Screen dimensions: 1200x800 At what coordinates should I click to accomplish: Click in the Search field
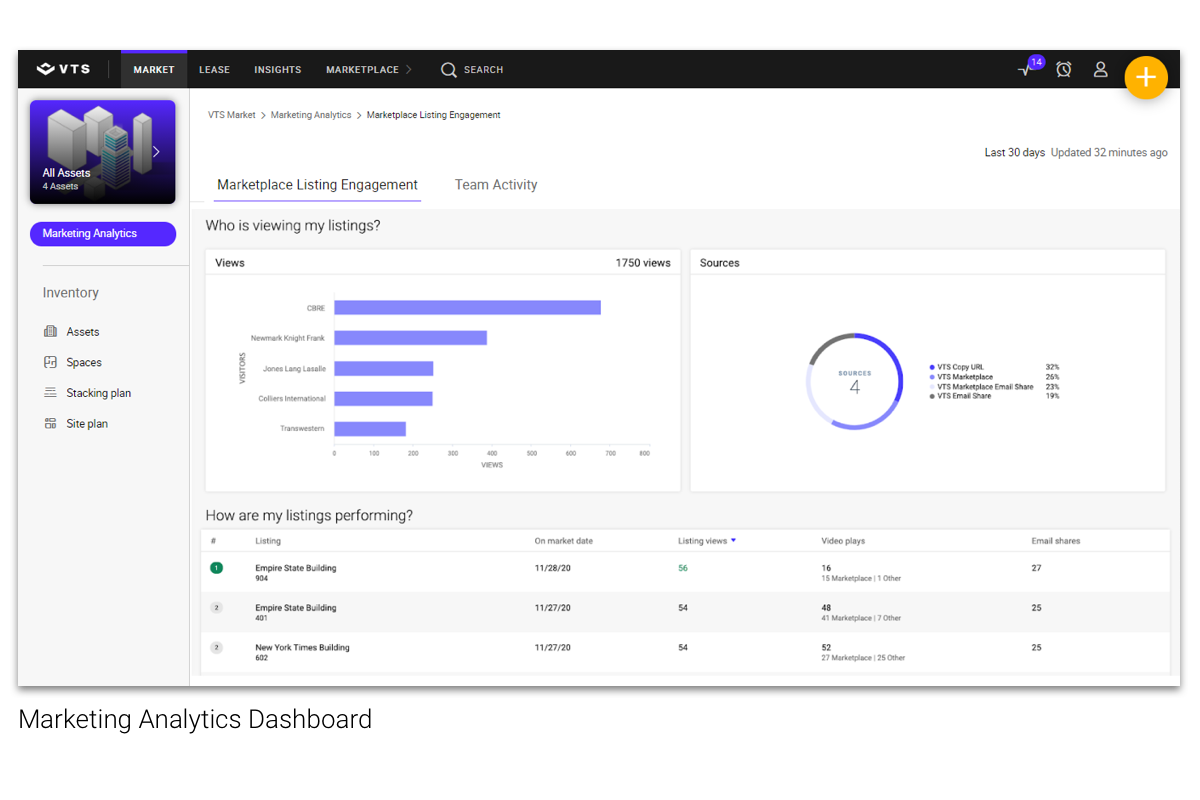click(x=484, y=70)
